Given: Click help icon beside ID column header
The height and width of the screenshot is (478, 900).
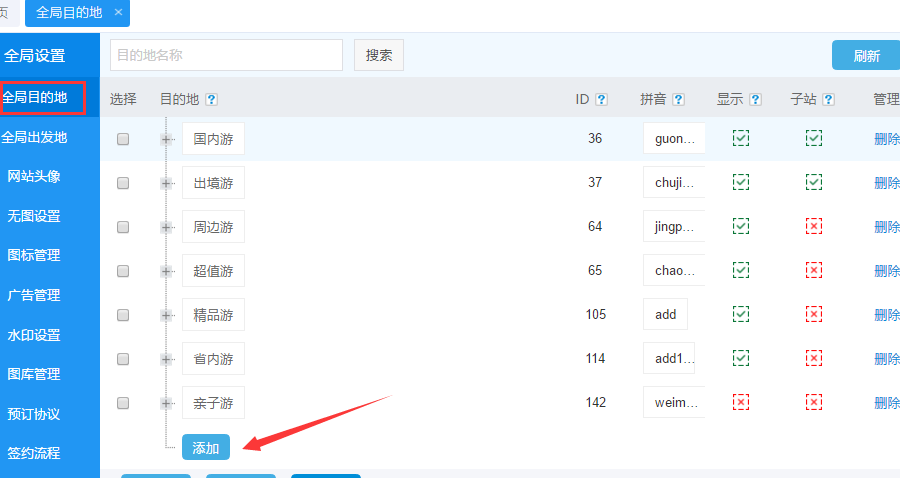Looking at the screenshot, I should click(601, 100).
